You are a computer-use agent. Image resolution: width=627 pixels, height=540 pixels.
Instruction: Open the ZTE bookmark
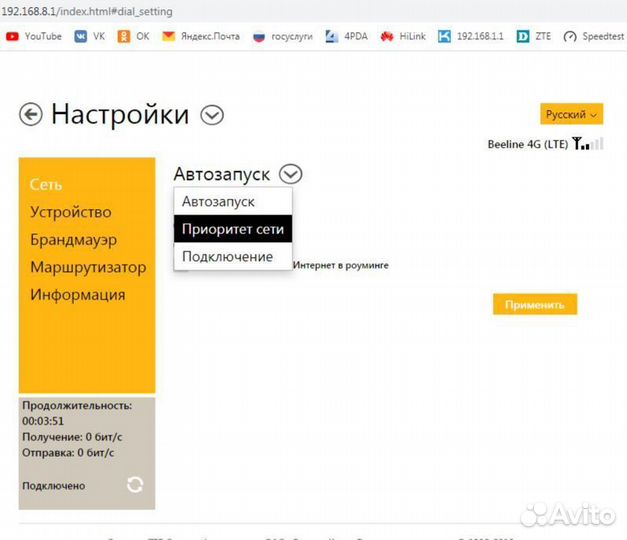tap(533, 36)
